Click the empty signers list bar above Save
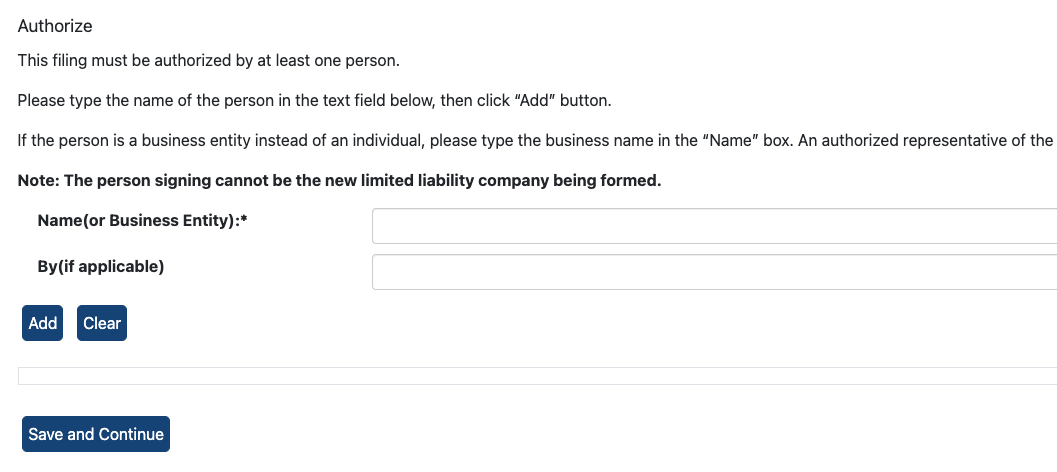 tap(537, 376)
